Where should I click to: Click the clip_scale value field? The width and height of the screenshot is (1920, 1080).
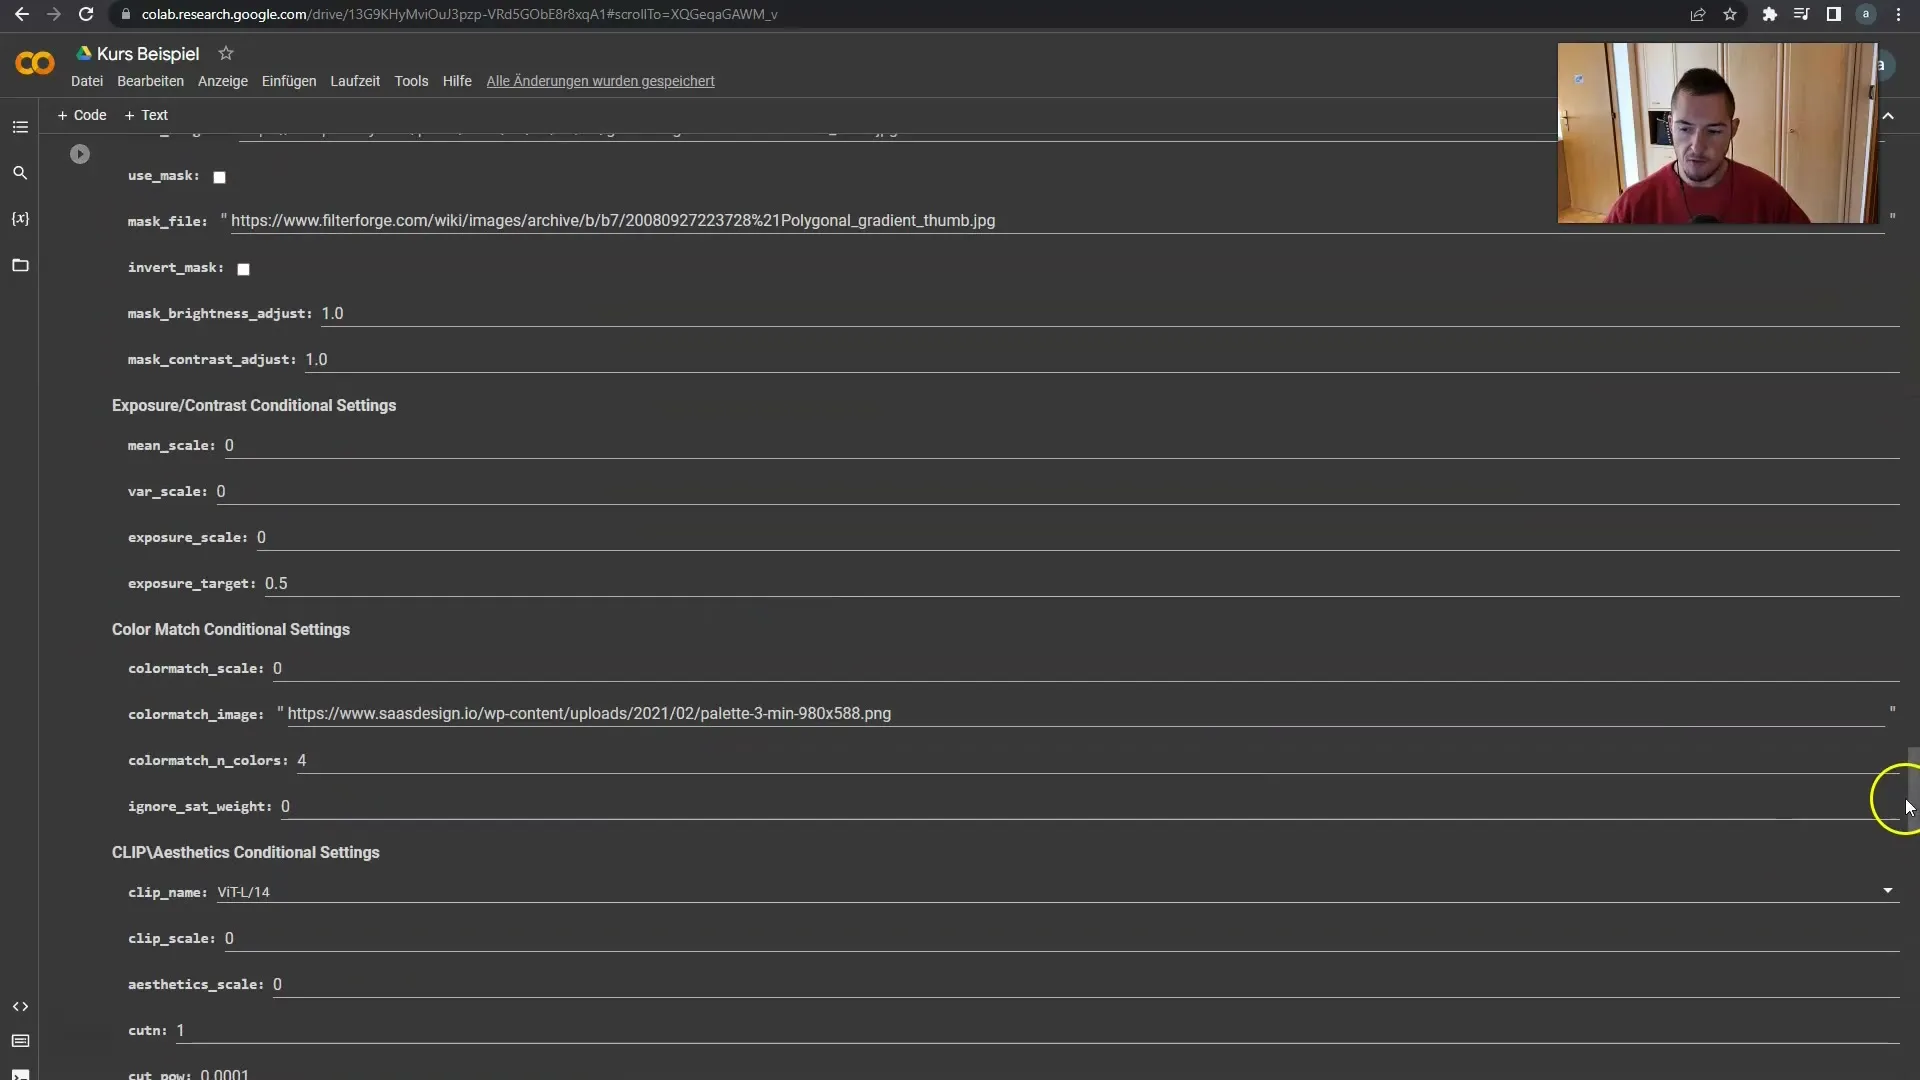click(x=1061, y=938)
